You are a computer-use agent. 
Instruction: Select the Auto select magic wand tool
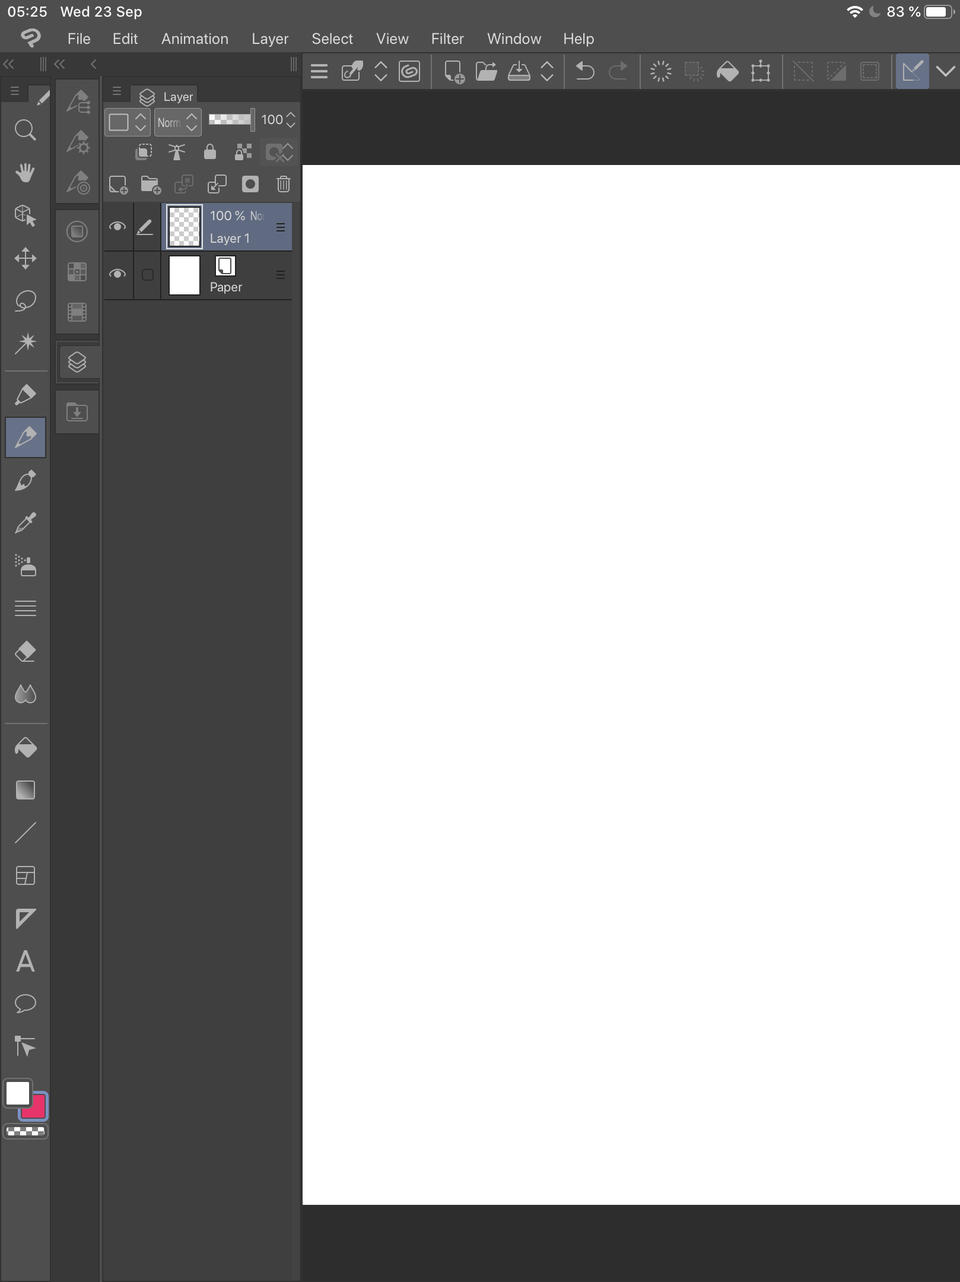[x=26, y=344]
